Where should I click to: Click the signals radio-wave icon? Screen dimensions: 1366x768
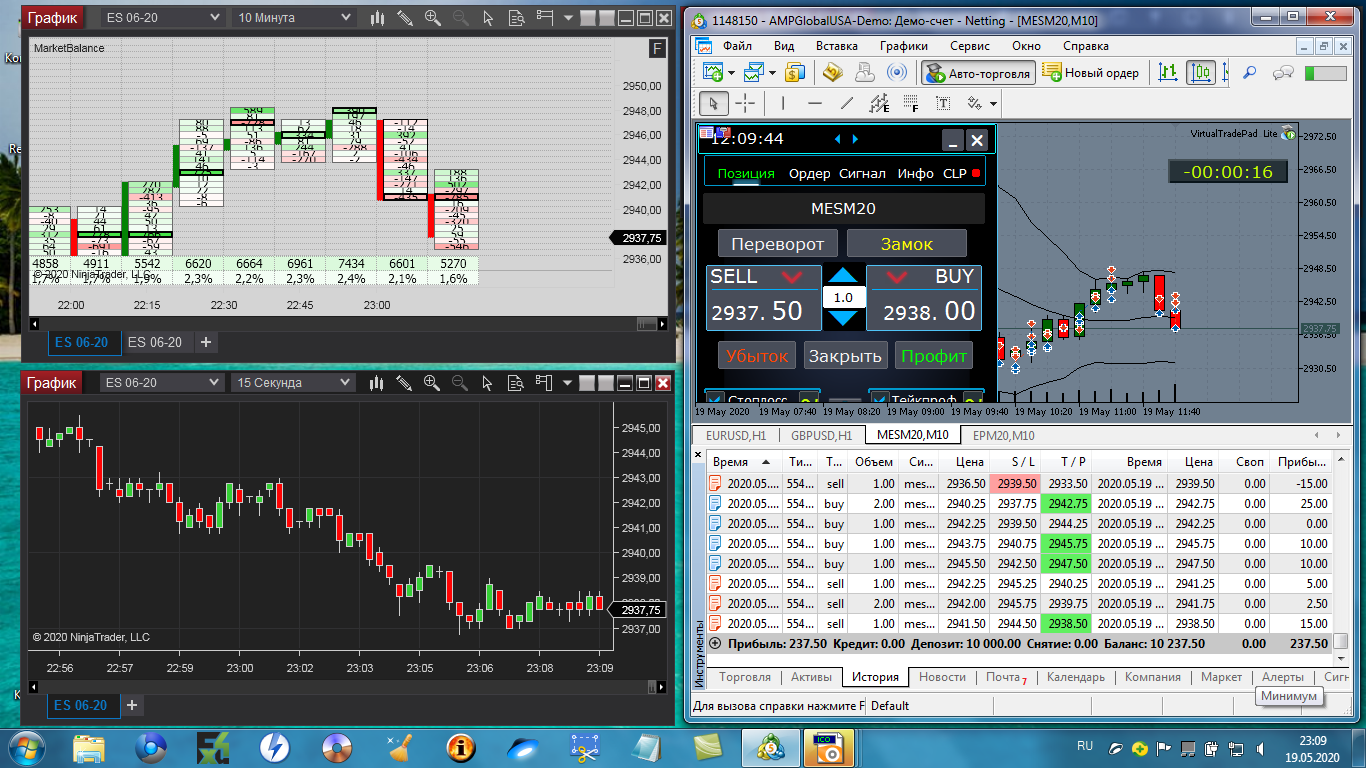(x=897, y=72)
